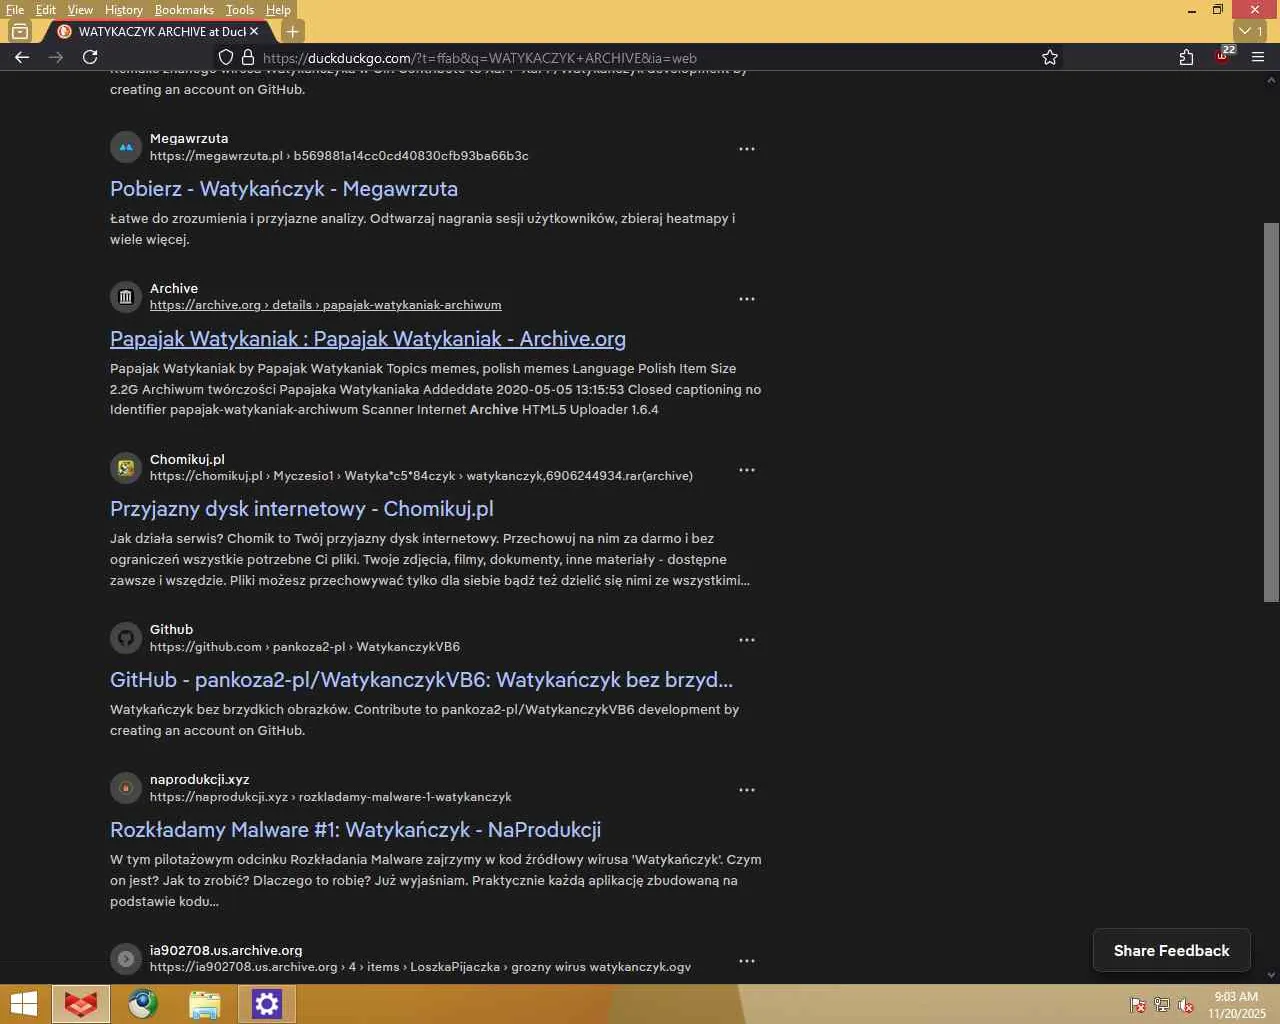Open the GitHub pankoza2-pl/WatykanczykVB6 result
Image resolution: width=1280 pixels, height=1024 pixels.
(x=421, y=680)
